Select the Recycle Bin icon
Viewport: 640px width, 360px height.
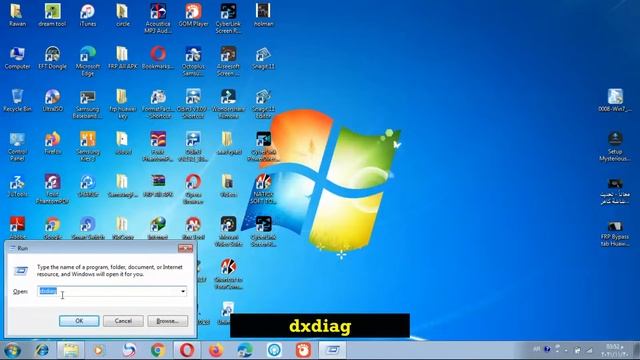(x=17, y=101)
